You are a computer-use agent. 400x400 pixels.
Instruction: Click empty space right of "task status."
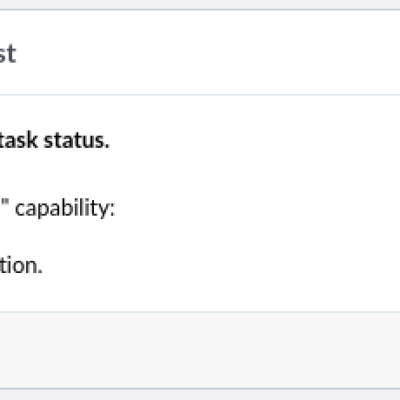(x=253, y=140)
